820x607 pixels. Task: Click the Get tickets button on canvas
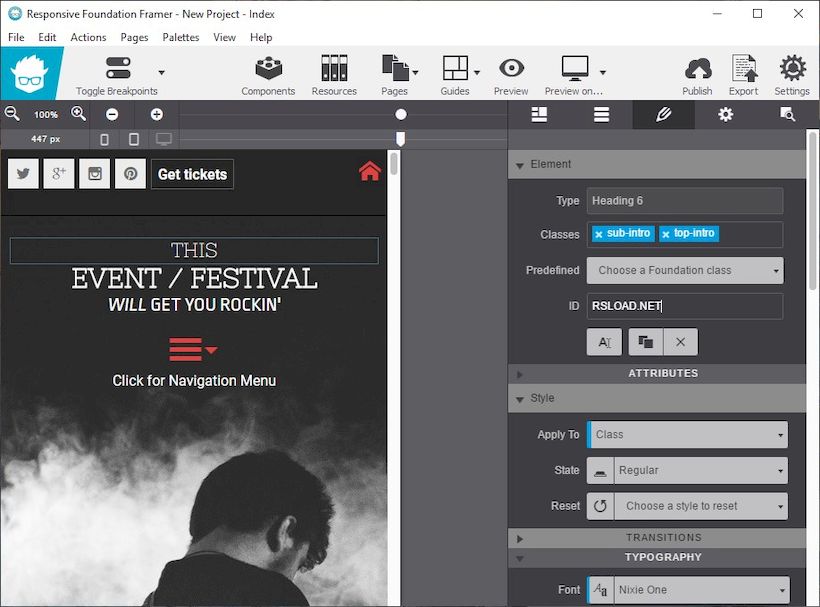pos(192,173)
